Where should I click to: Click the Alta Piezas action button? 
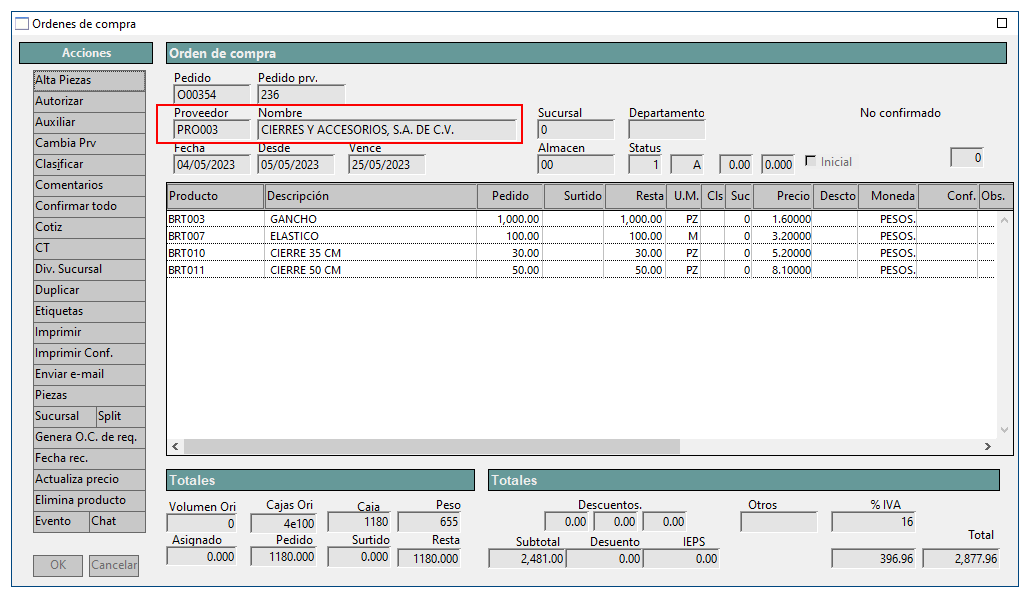click(x=89, y=80)
